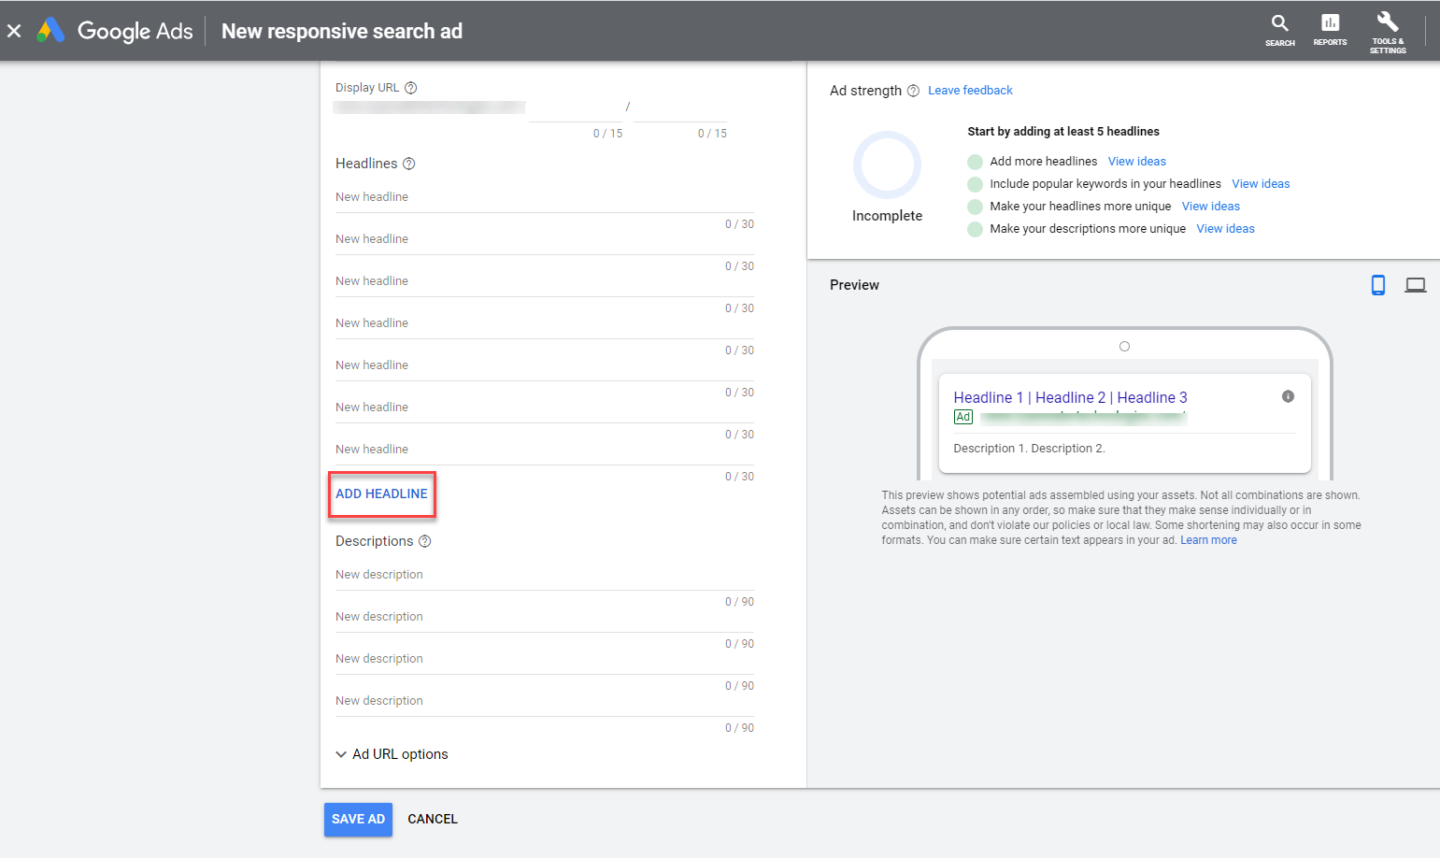The height and width of the screenshot is (858, 1440).
Task: Open Tools & Settings wrench icon
Action: pyautogui.click(x=1387, y=23)
